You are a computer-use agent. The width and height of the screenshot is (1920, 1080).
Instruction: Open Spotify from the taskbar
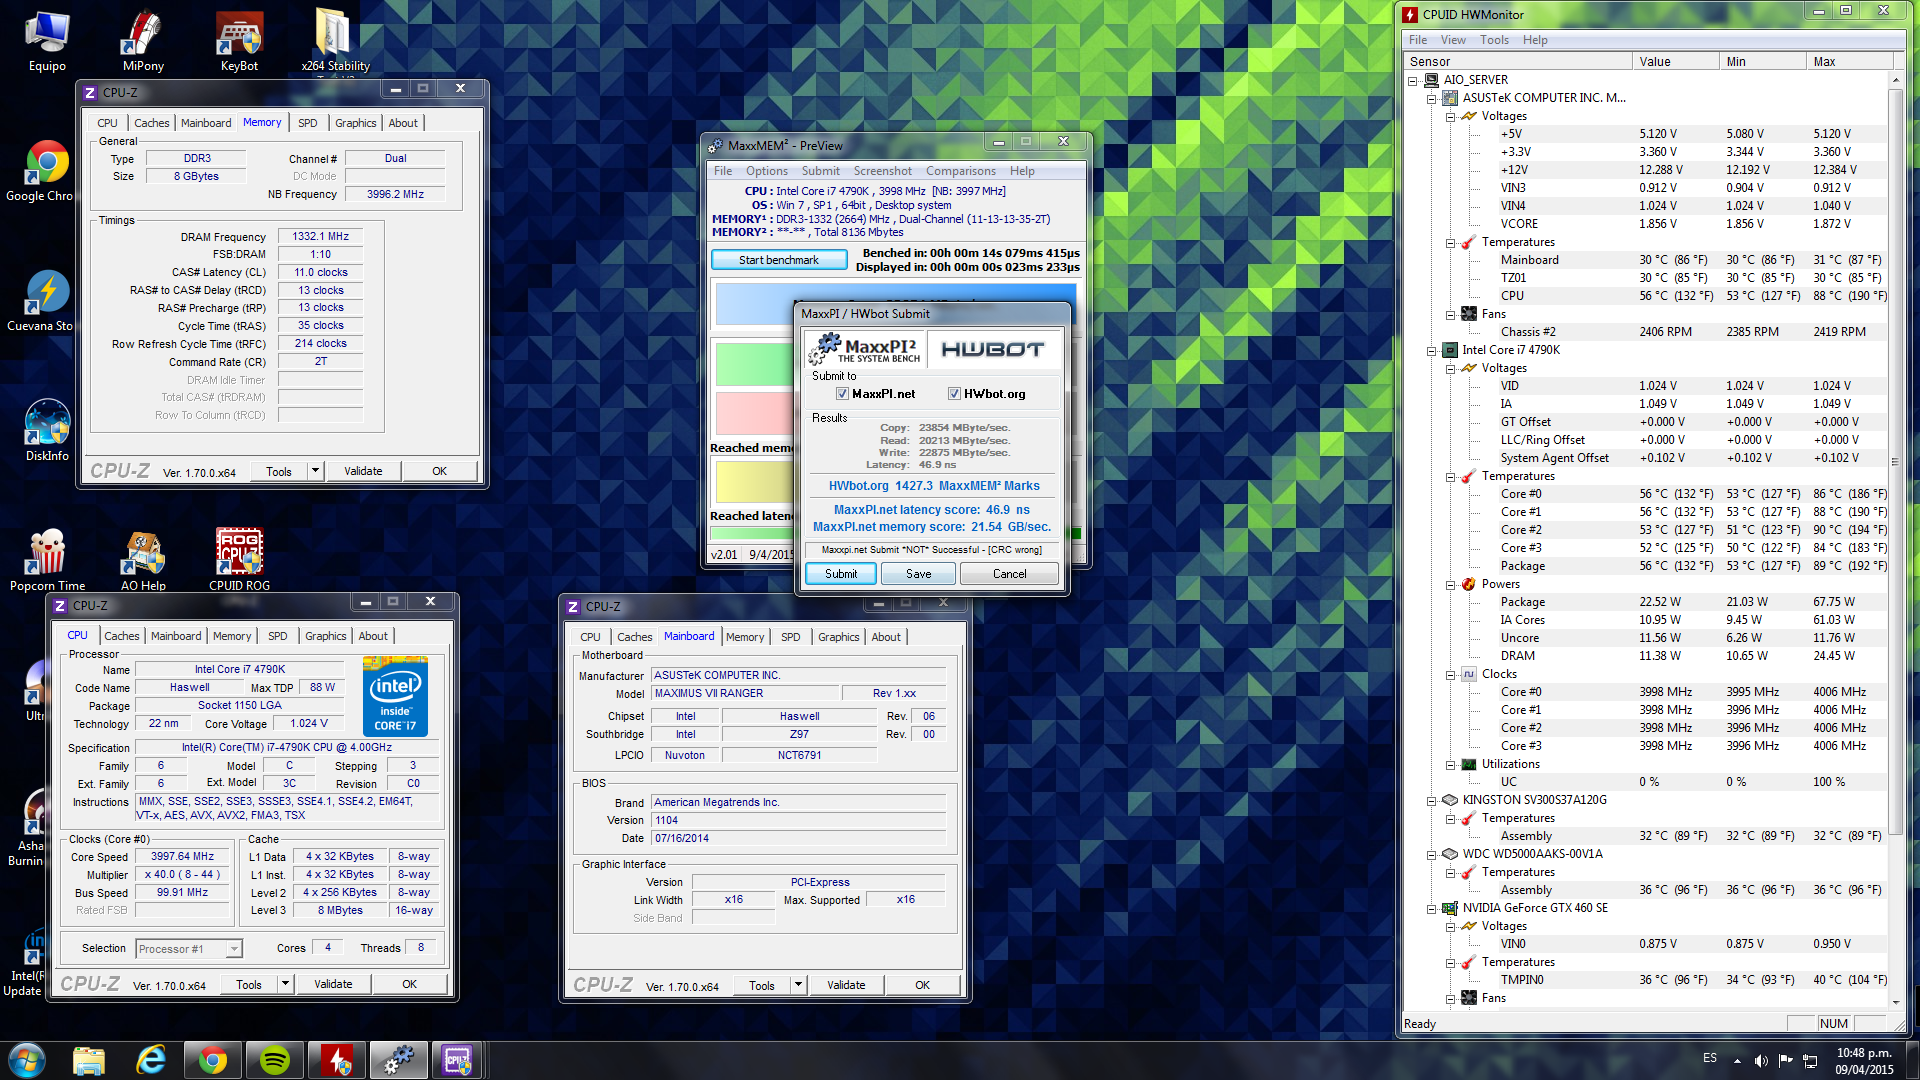pos(274,1060)
